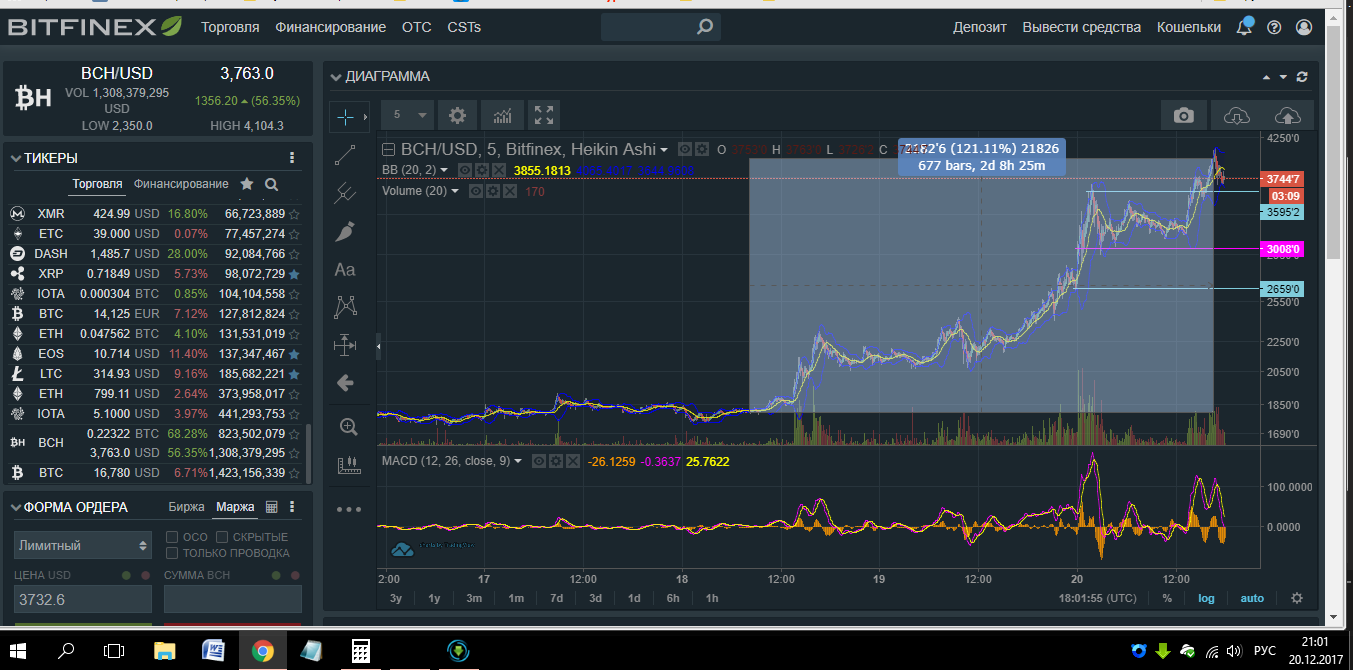Image resolution: width=1353 pixels, height=670 pixels.
Task: Open the CSTs menu
Action: click(x=464, y=27)
